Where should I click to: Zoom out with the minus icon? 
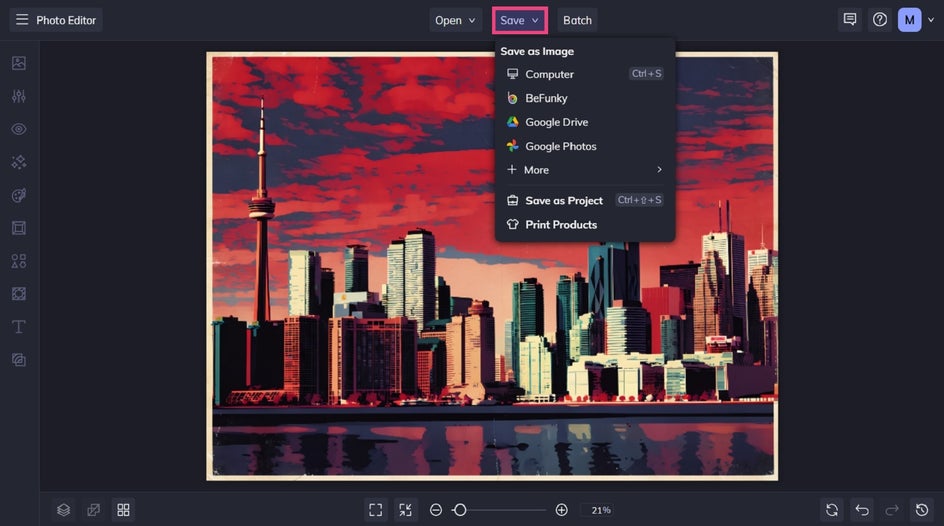(436, 510)
